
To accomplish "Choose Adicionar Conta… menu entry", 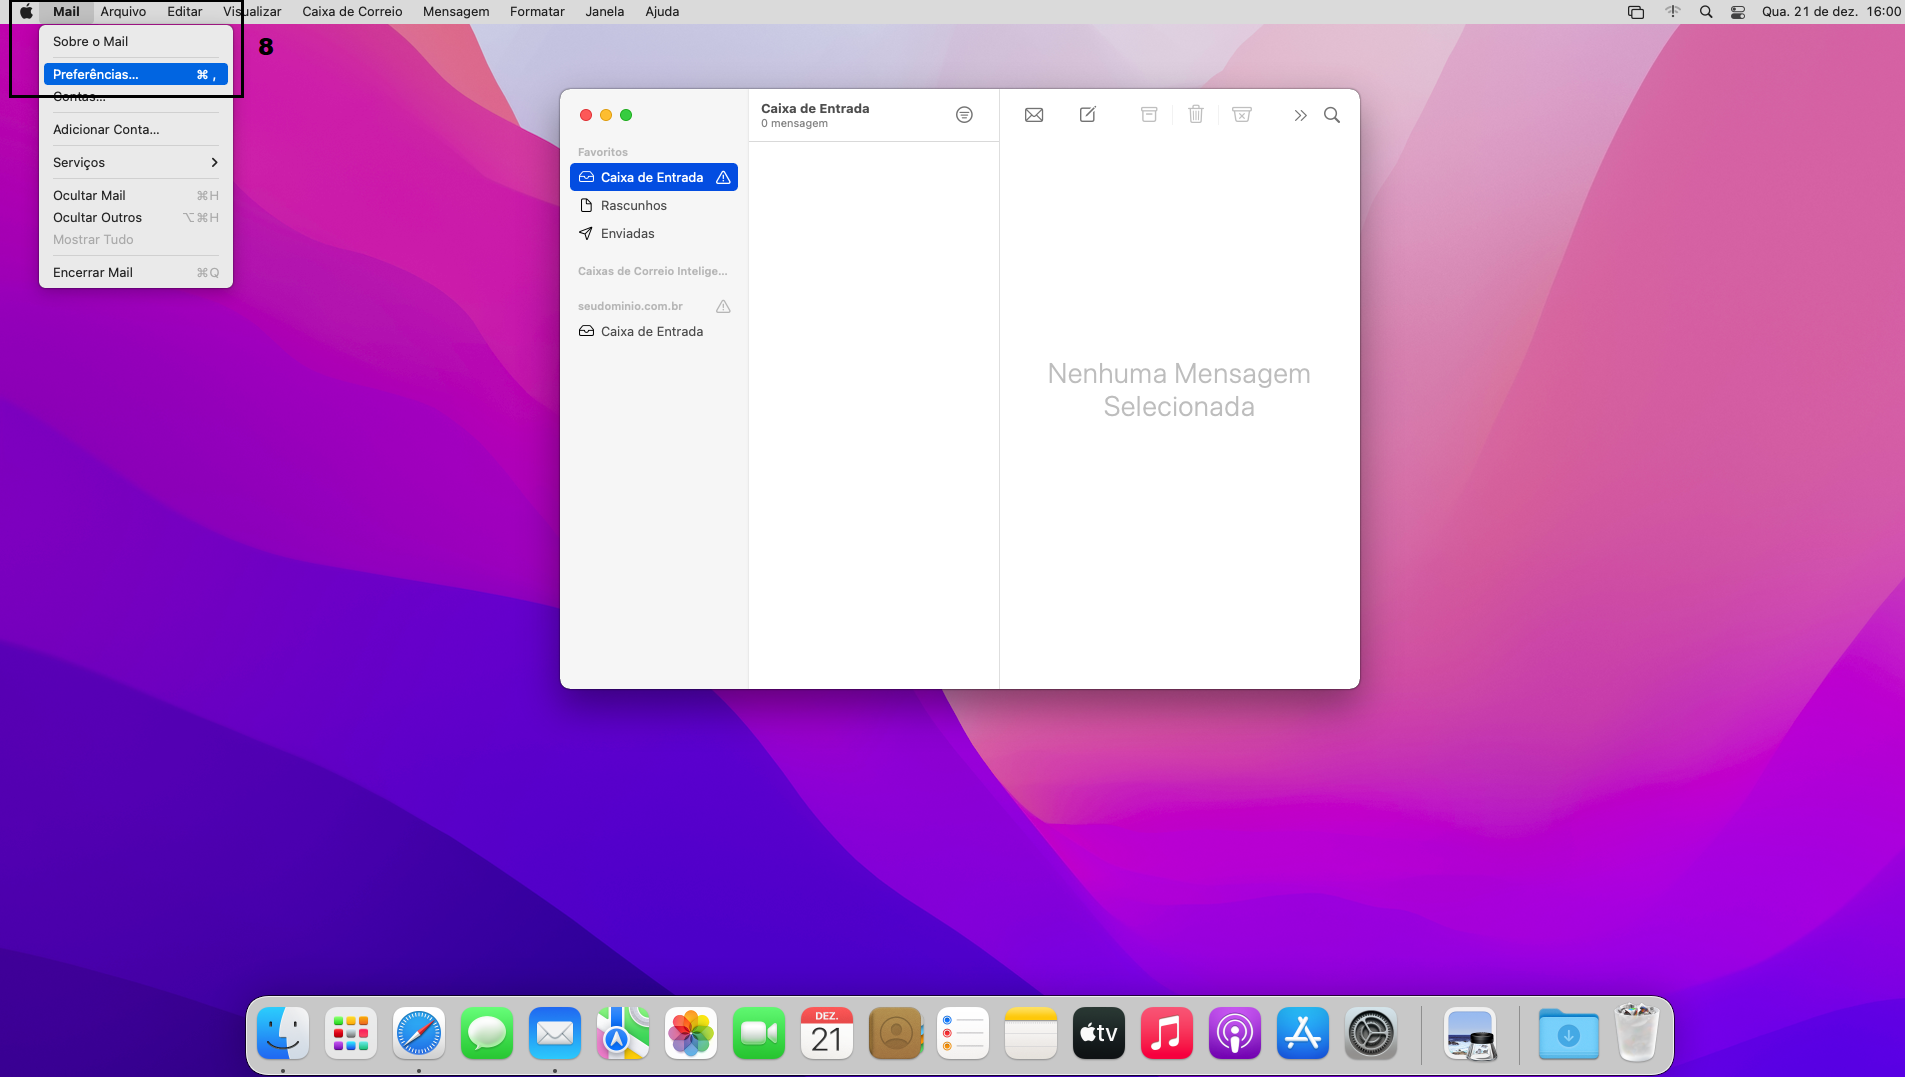I will coord(106,129).
